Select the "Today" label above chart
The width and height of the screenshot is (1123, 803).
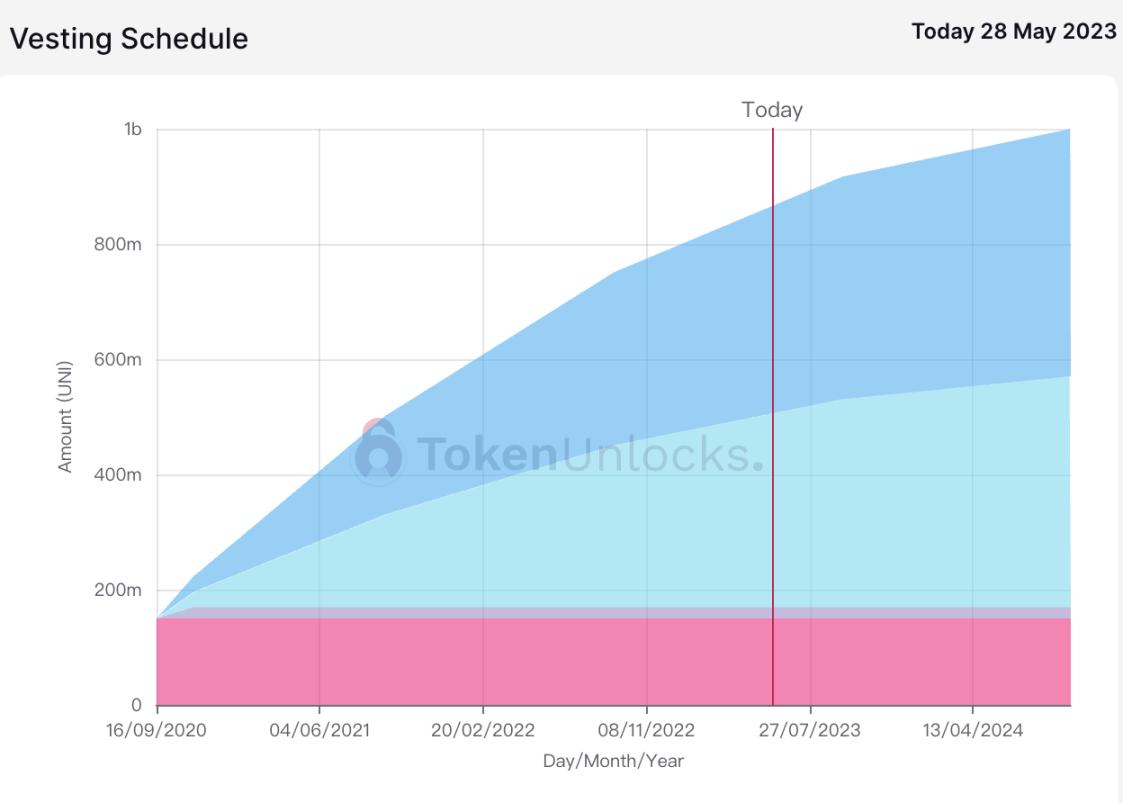772,111
